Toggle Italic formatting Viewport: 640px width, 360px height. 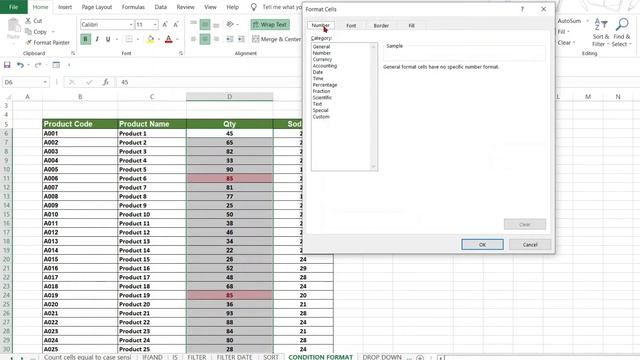point(97,39)
